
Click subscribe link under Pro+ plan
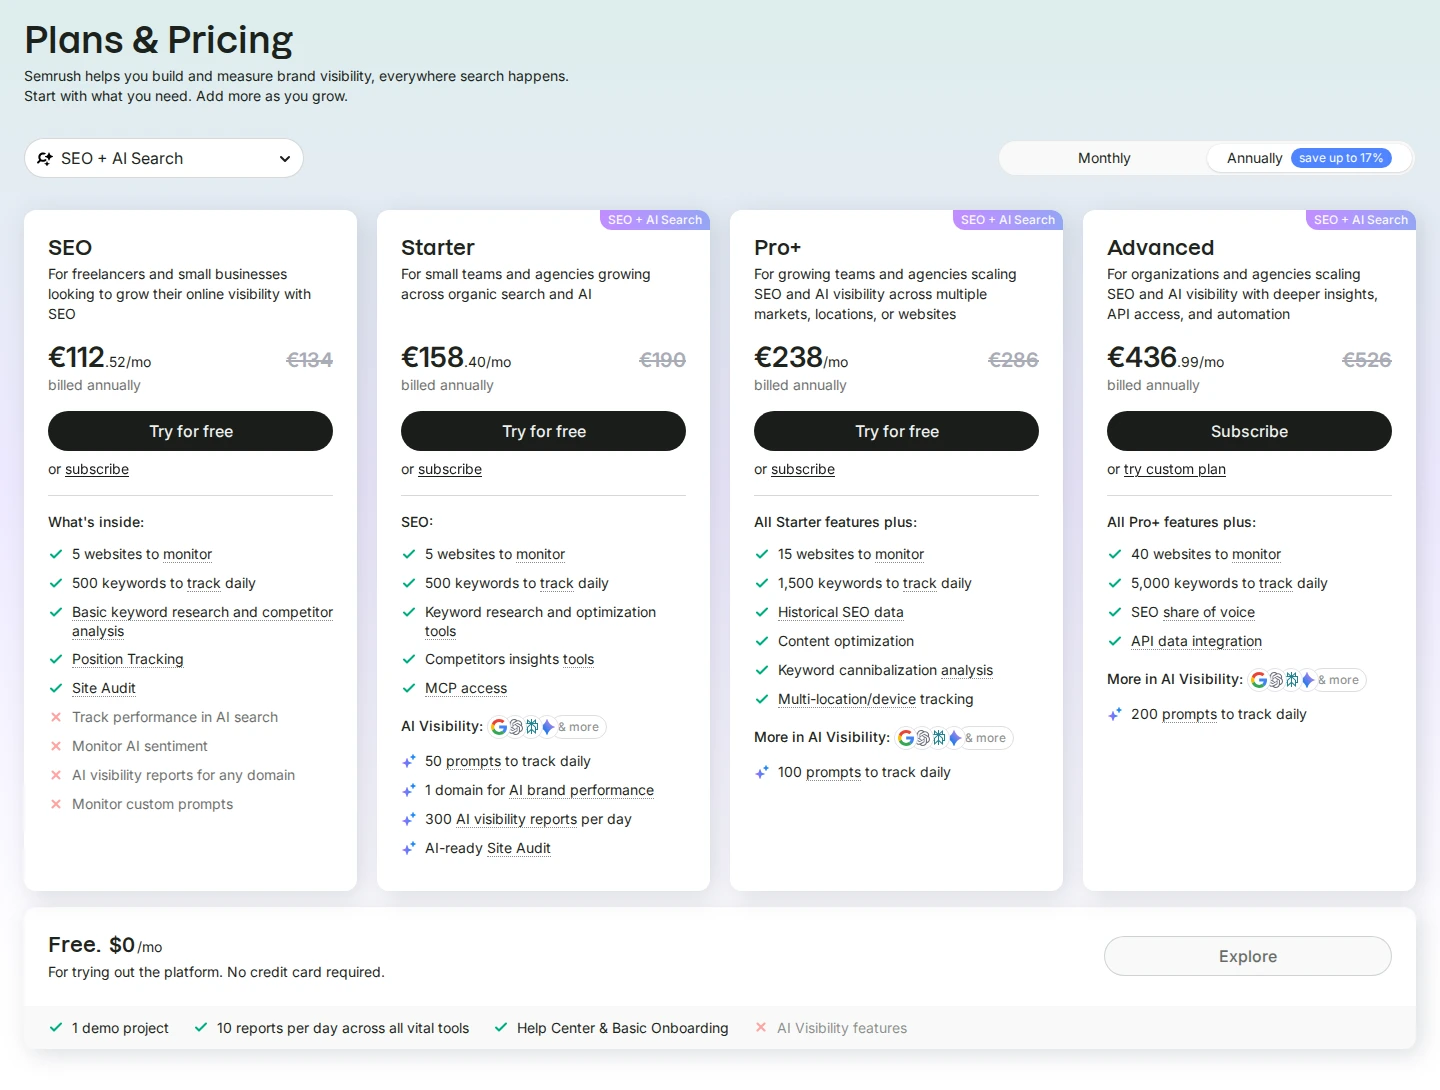click(x=803, y=469)
